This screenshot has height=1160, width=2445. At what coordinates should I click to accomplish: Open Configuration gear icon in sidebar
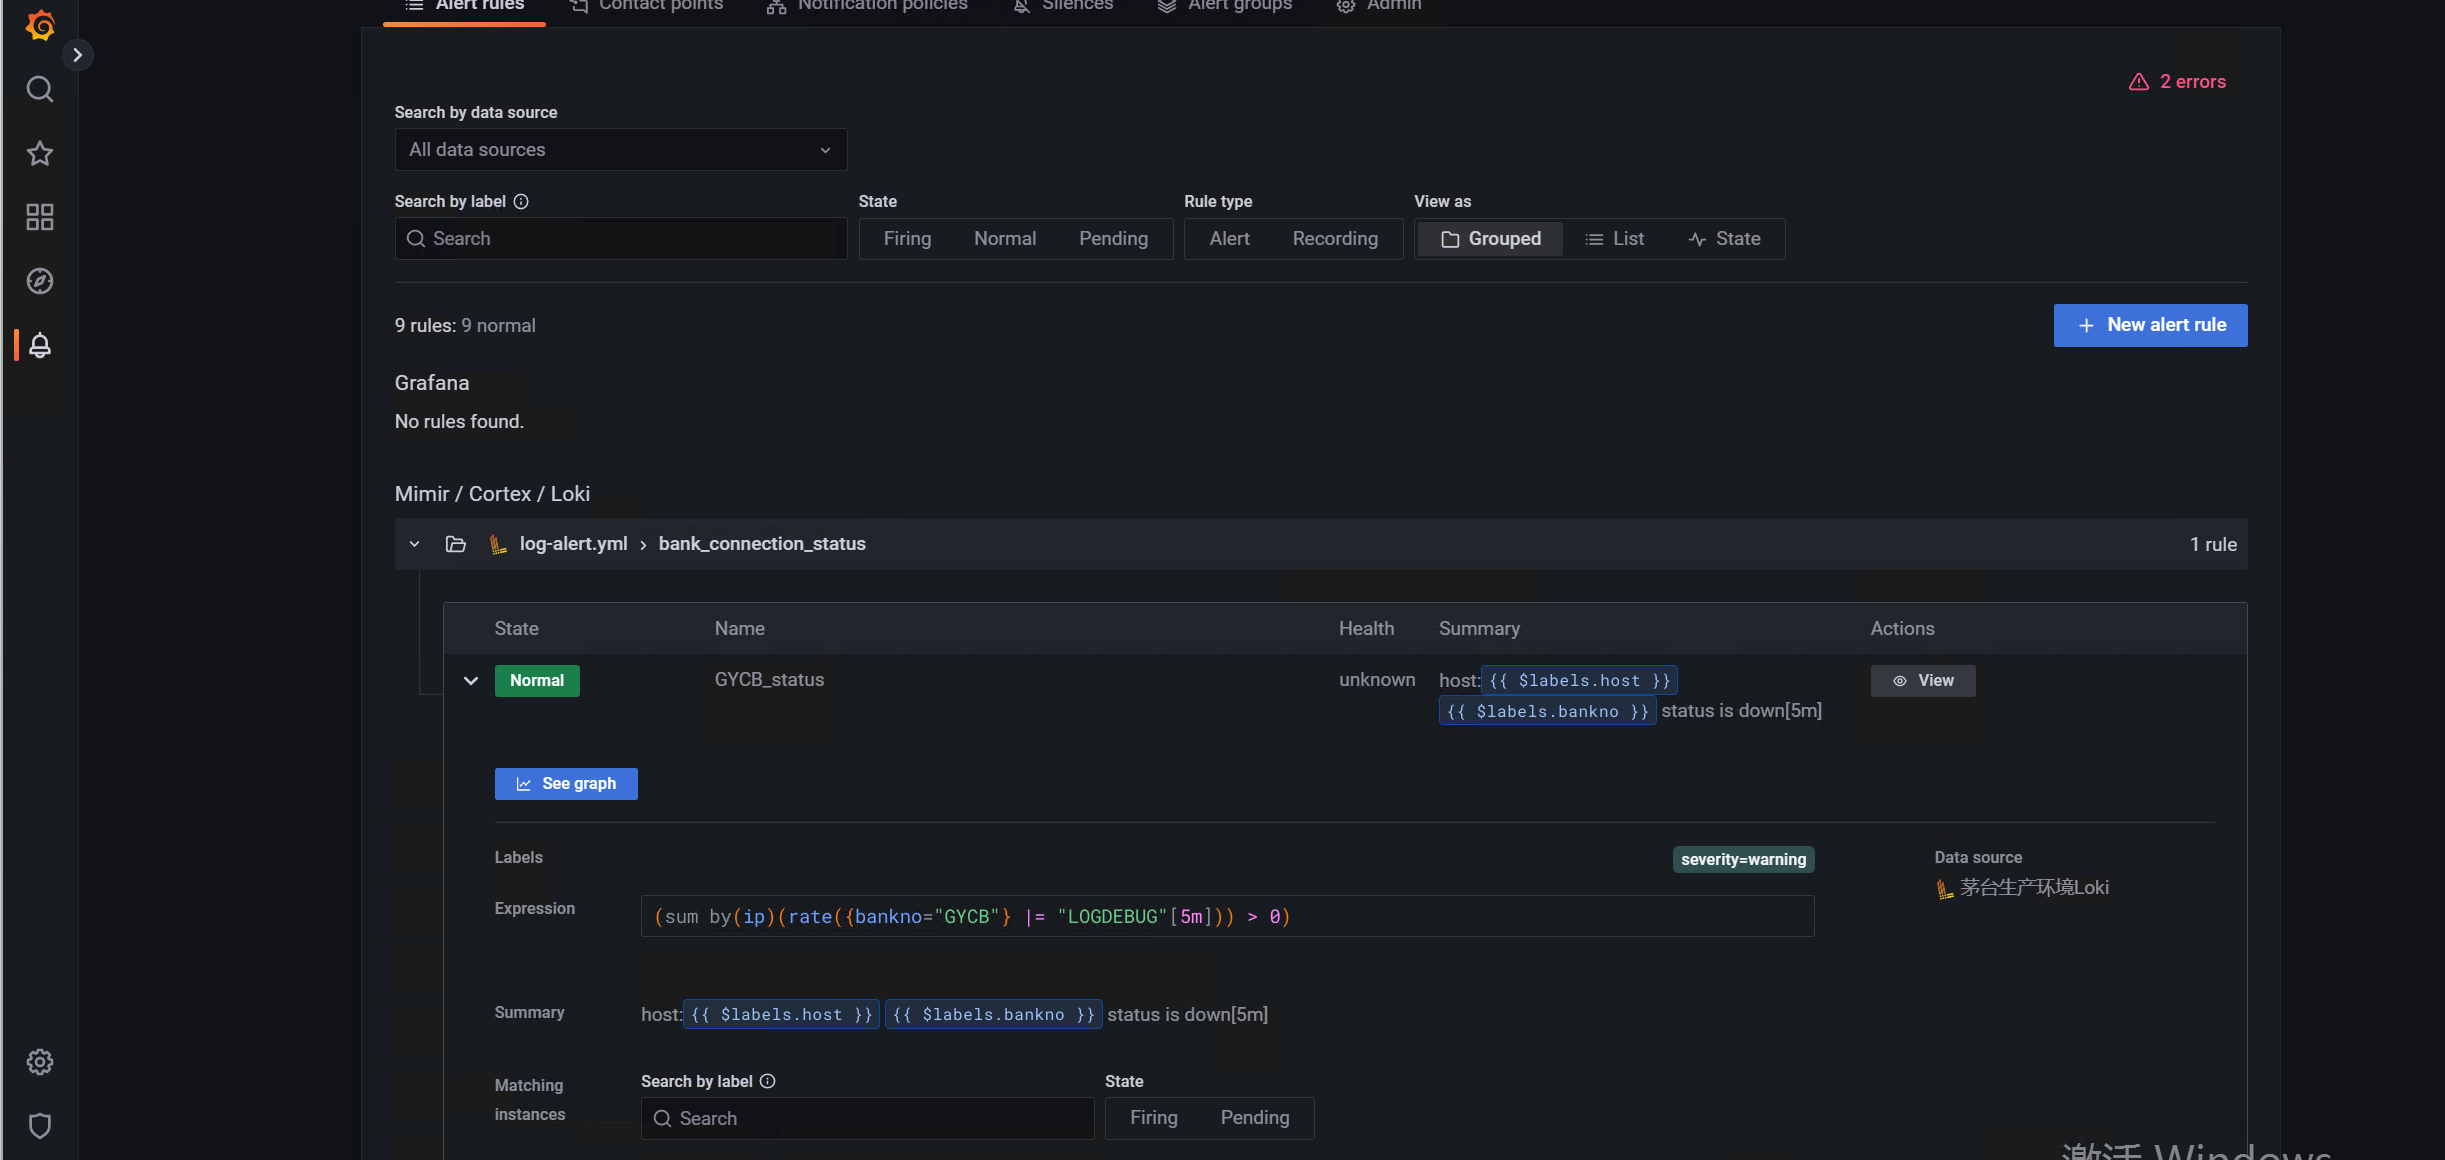coord(40,1062)
